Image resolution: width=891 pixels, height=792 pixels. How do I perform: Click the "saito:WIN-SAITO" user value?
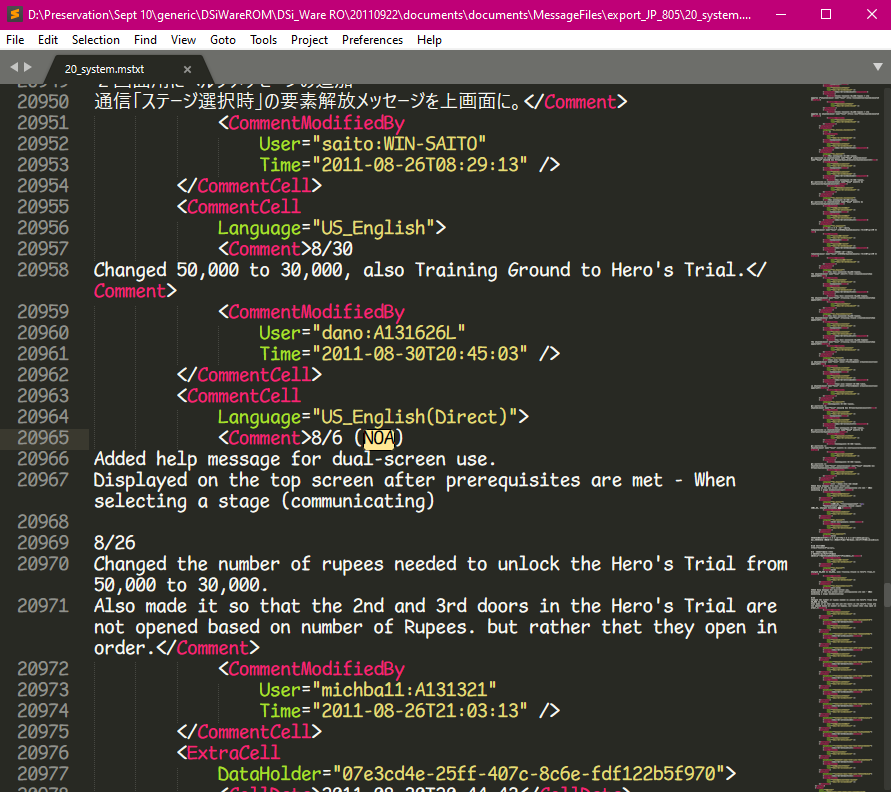(399, 144)
